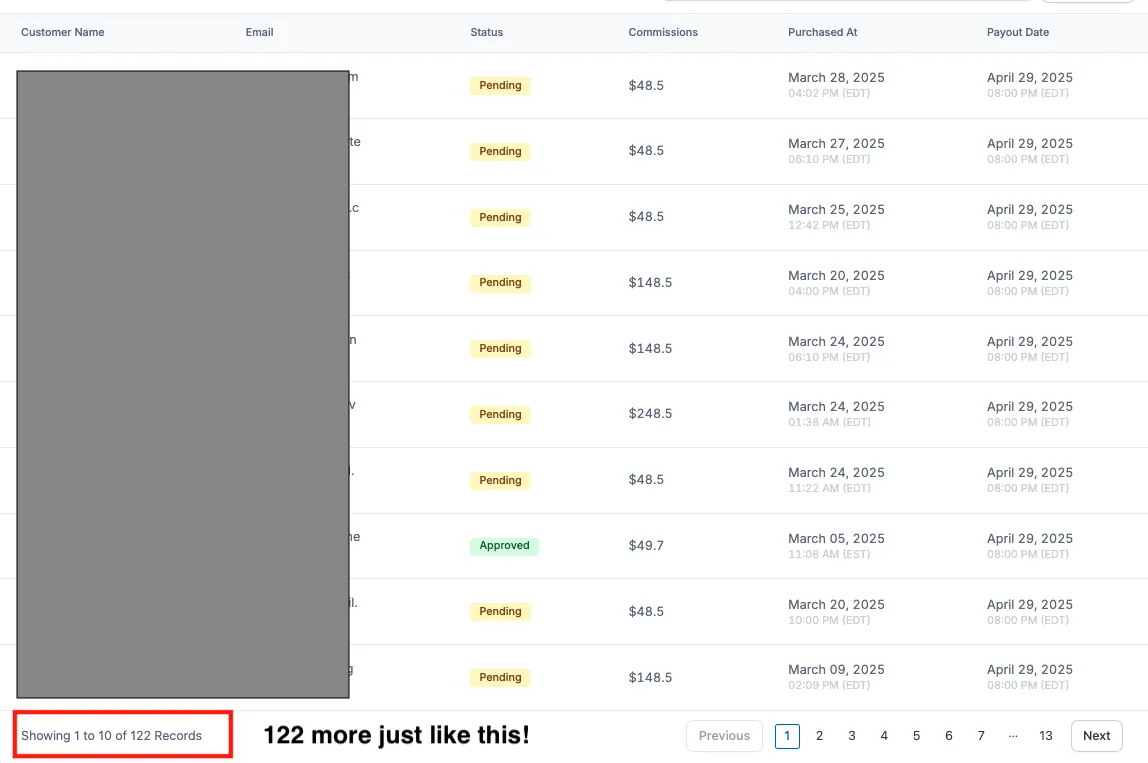The image size is (1148, 763).
Task: Click the Purchased At column header
Action: [822, 32]
